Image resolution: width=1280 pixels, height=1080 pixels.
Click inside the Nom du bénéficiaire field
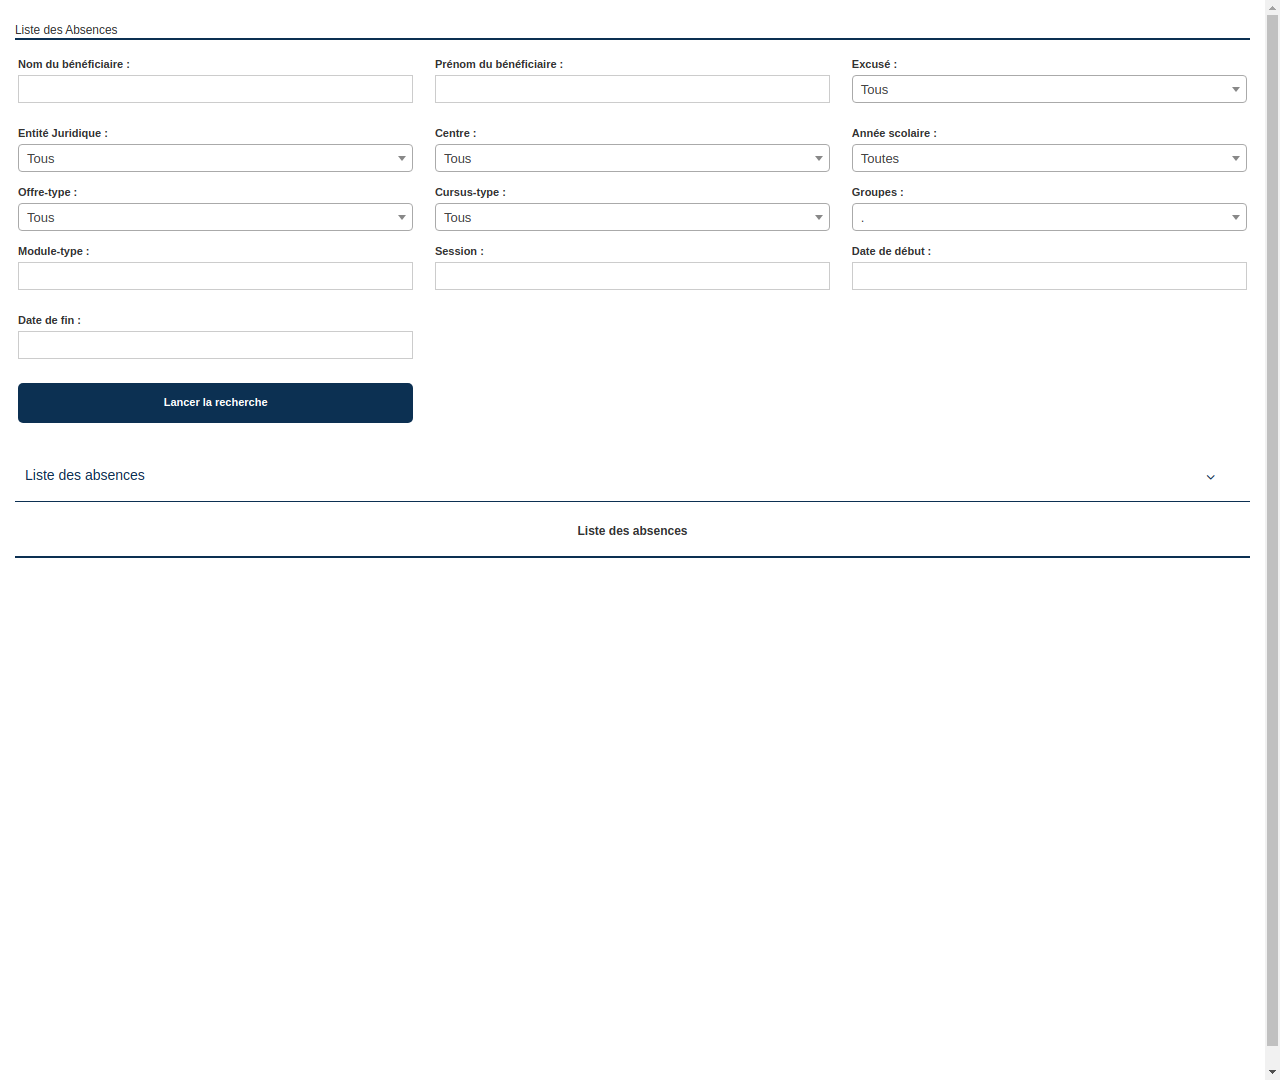[x=215, y=89]
